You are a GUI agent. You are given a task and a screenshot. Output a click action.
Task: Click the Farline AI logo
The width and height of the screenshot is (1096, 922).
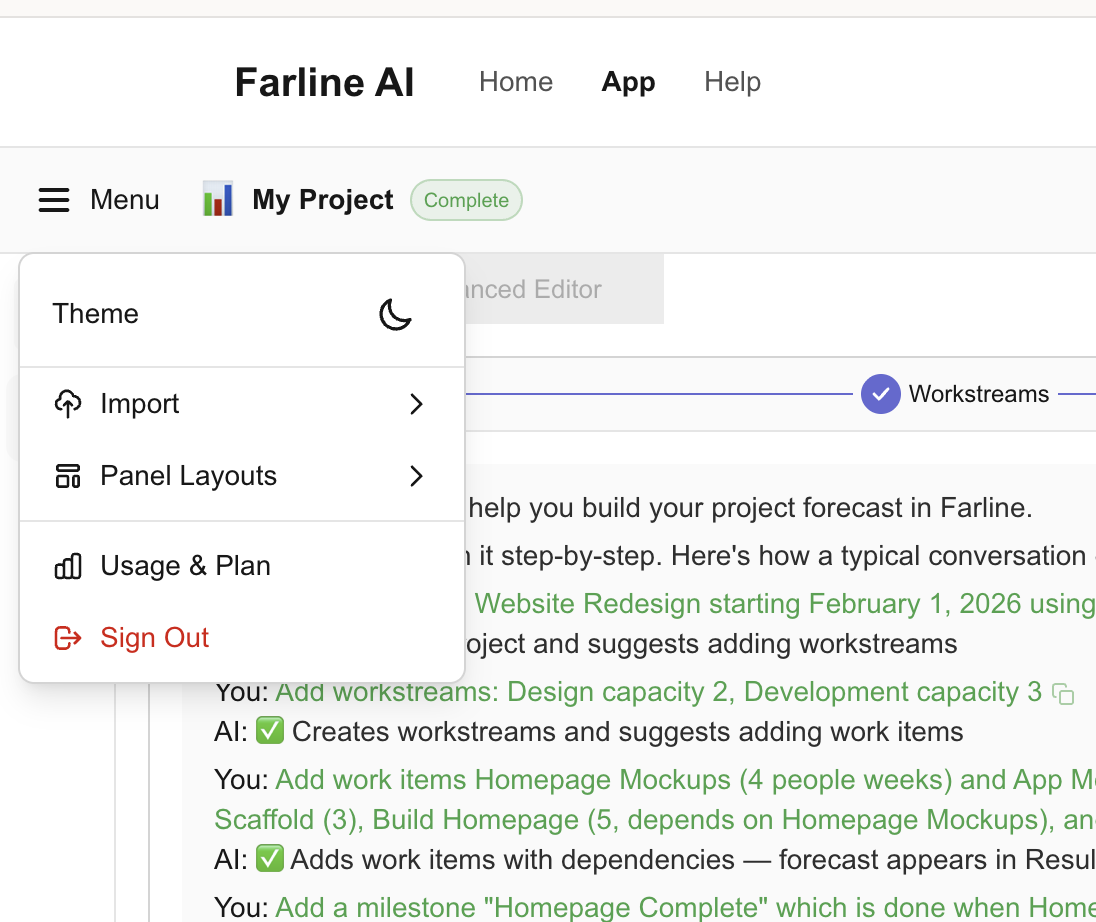point(324,82)
